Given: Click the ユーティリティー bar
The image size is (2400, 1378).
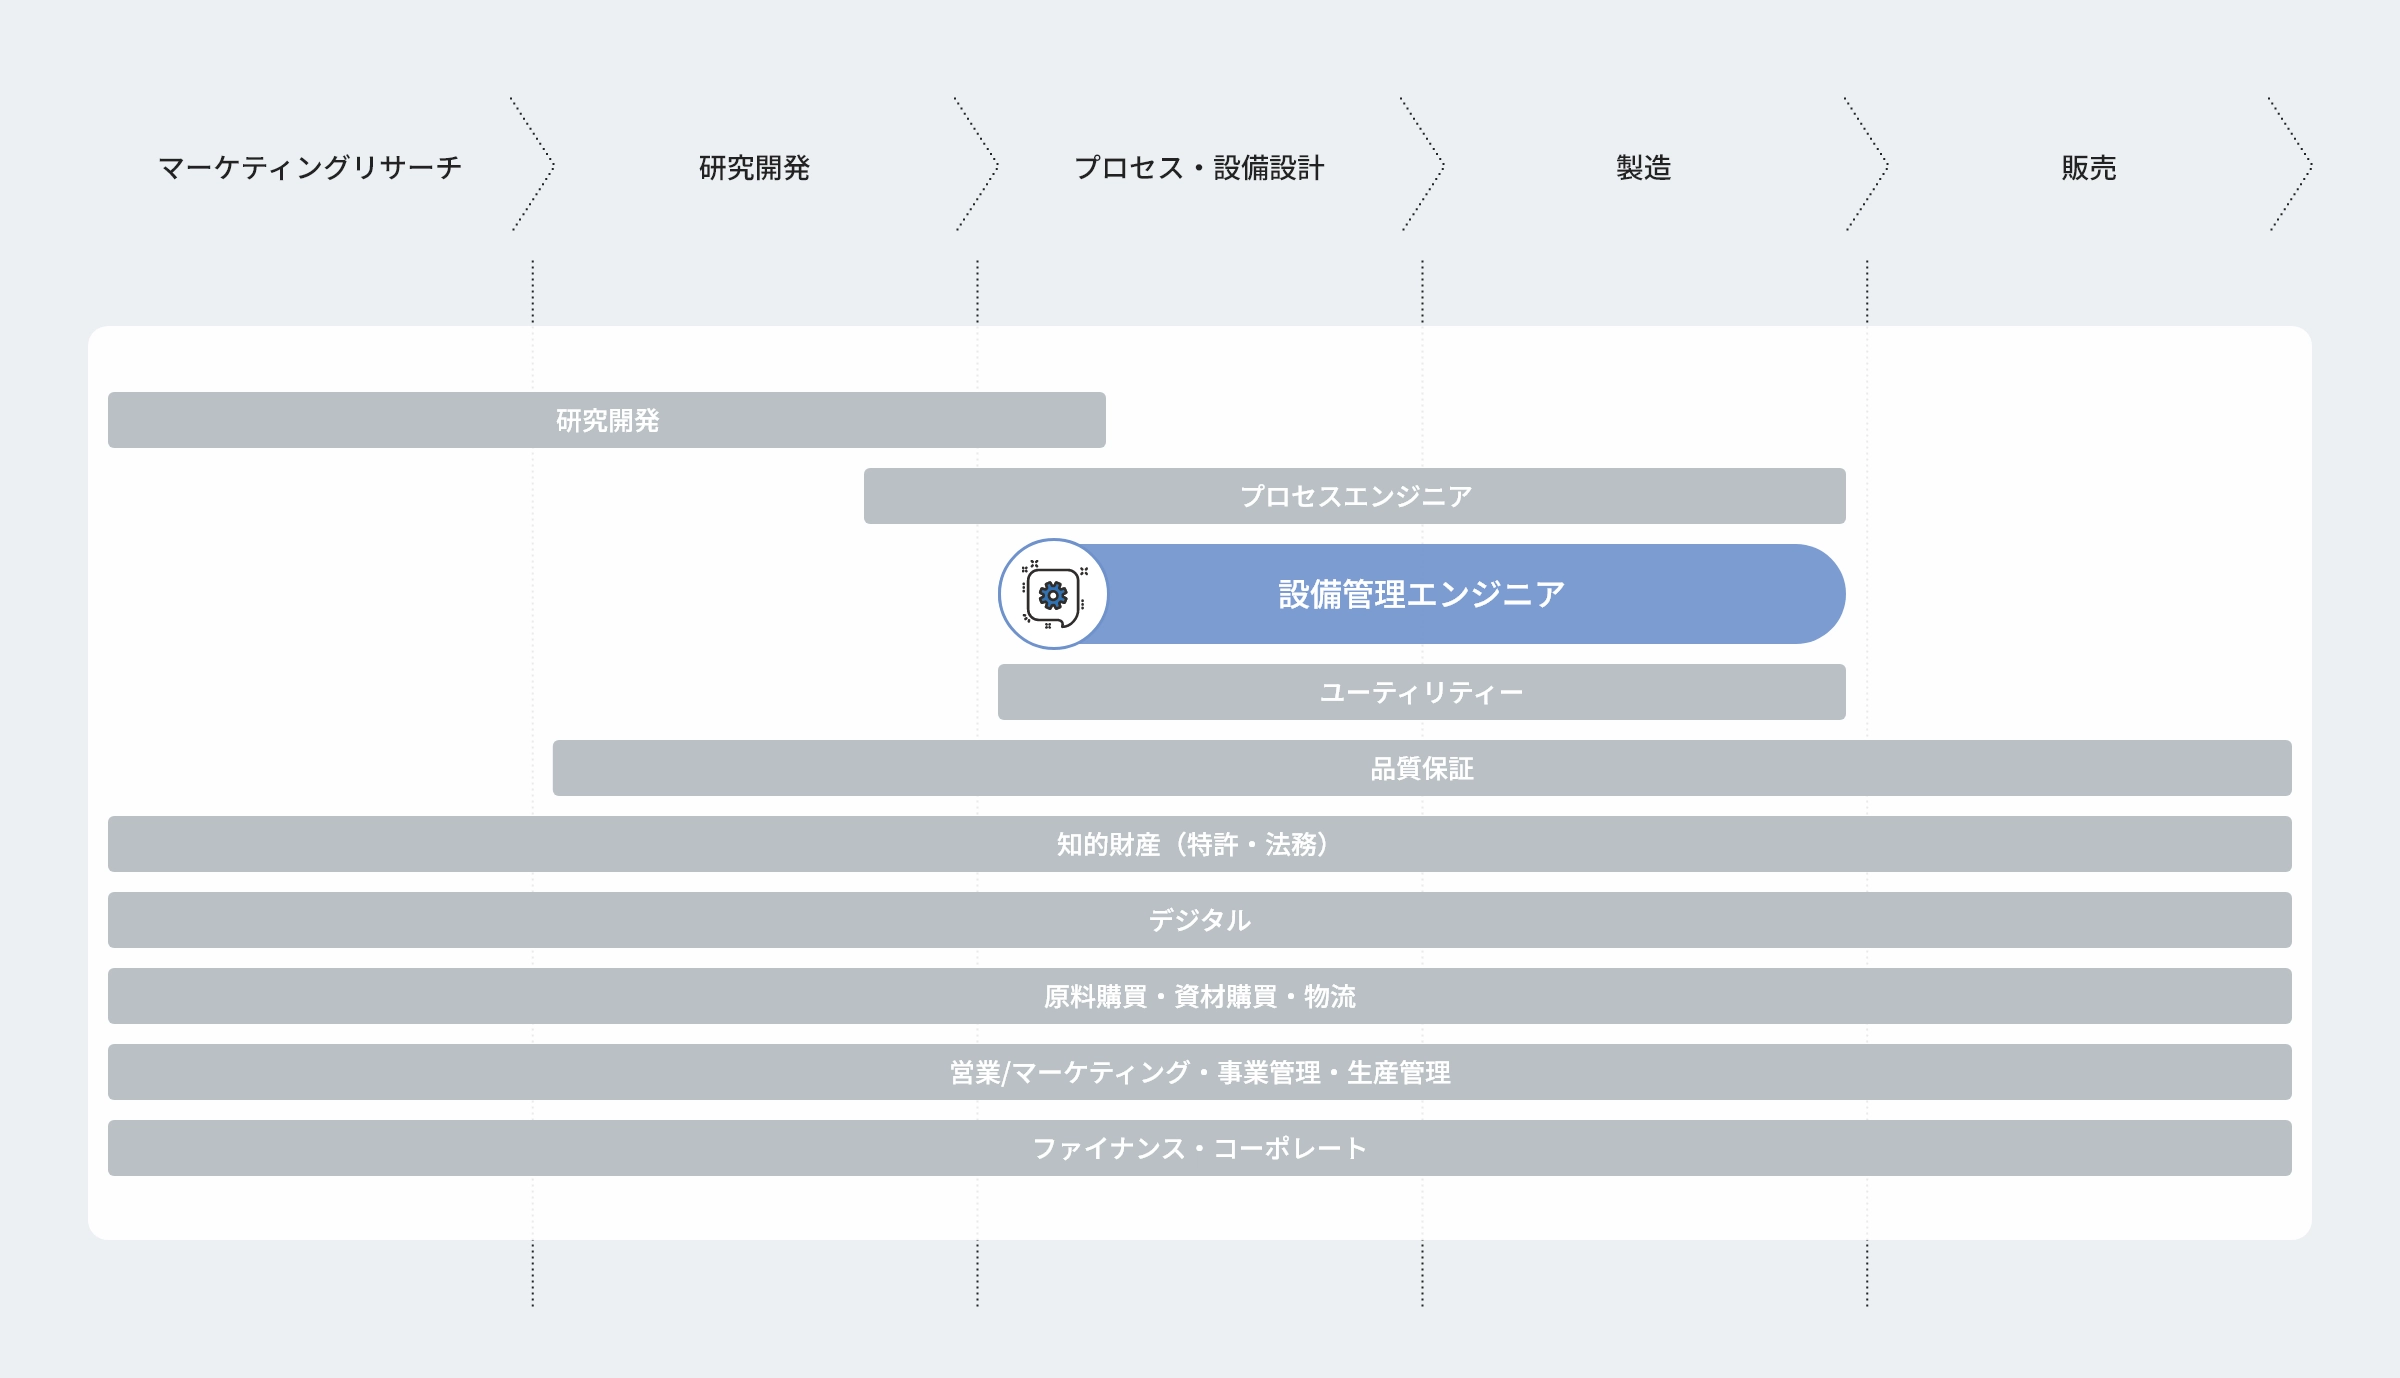Looking at the screenshot, I should pos(1421,692).
